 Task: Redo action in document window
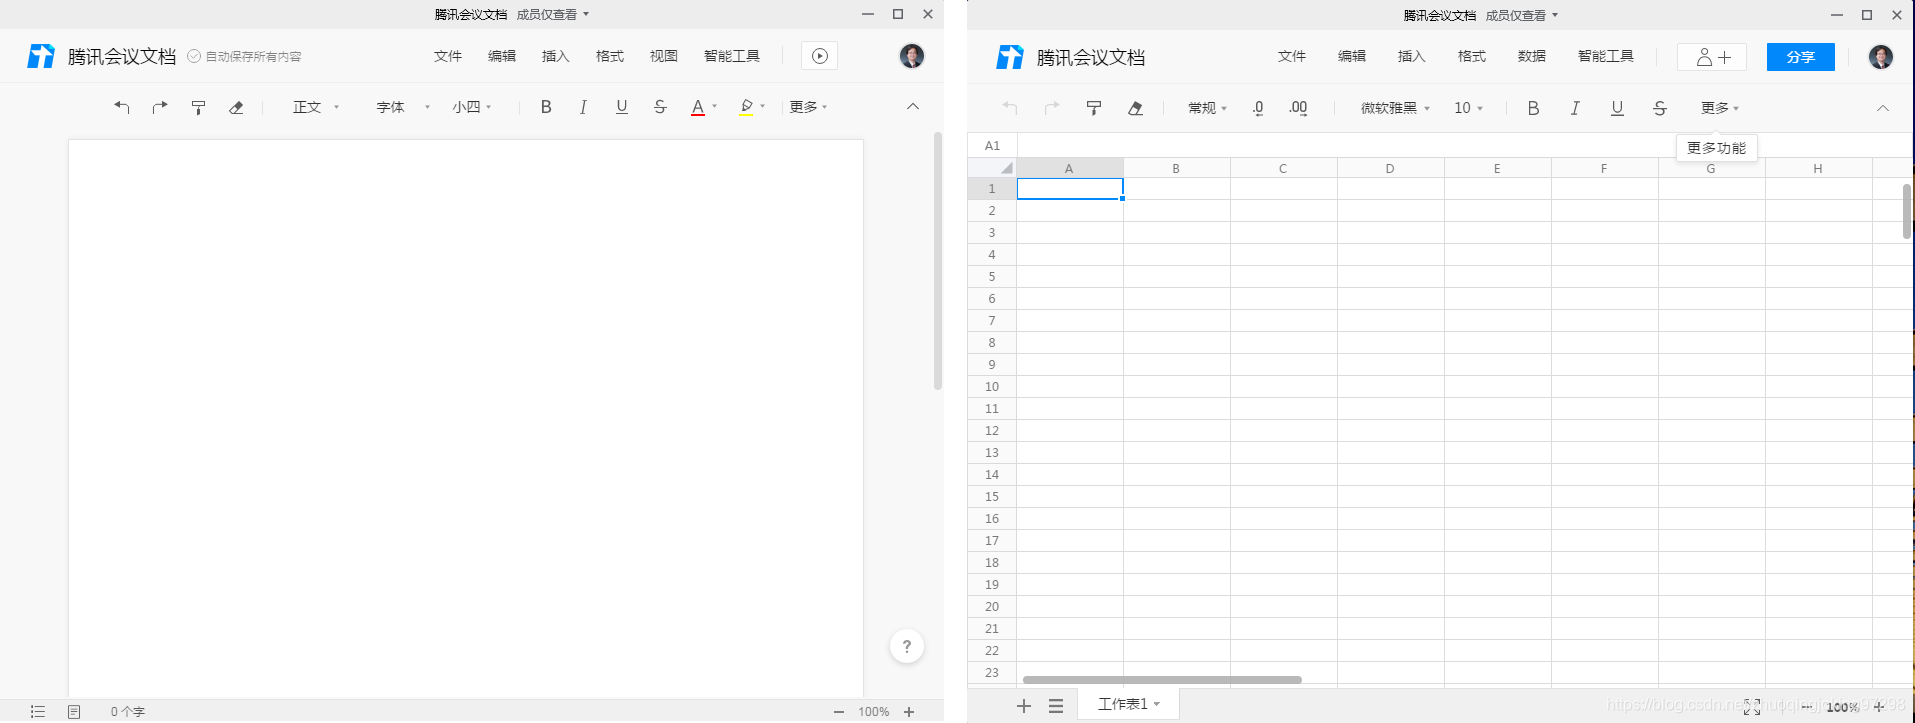click(x=160, y=107)
